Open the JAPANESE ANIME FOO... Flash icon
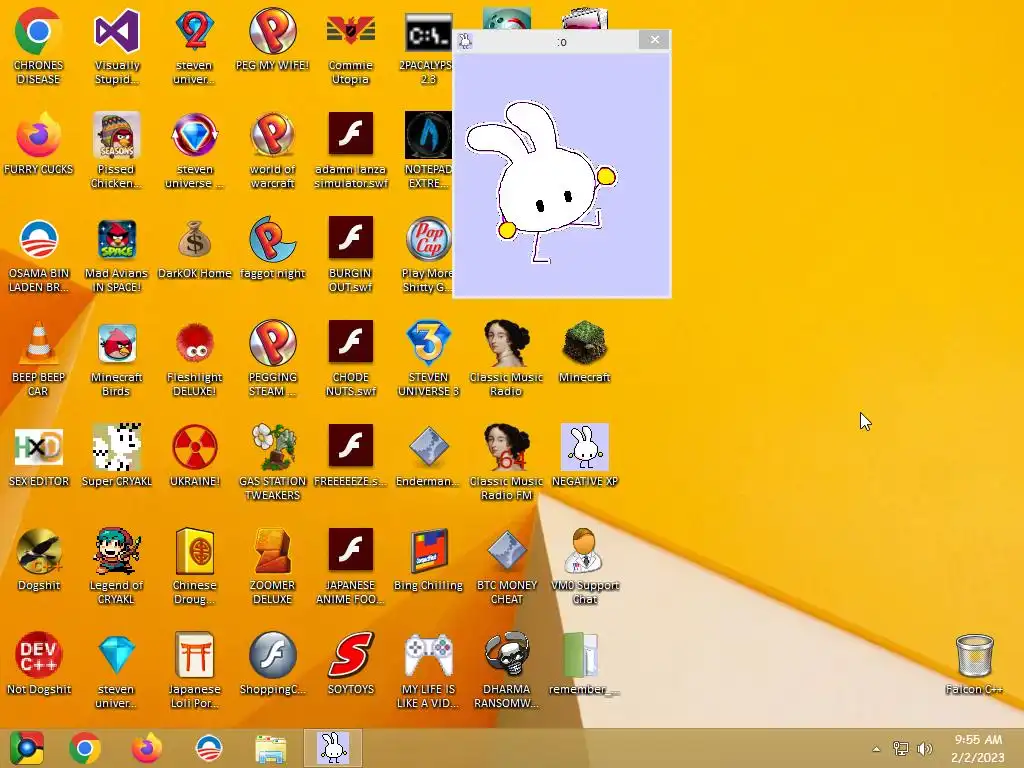Screen dimensions: 1024x768 [x=350, y=550]
